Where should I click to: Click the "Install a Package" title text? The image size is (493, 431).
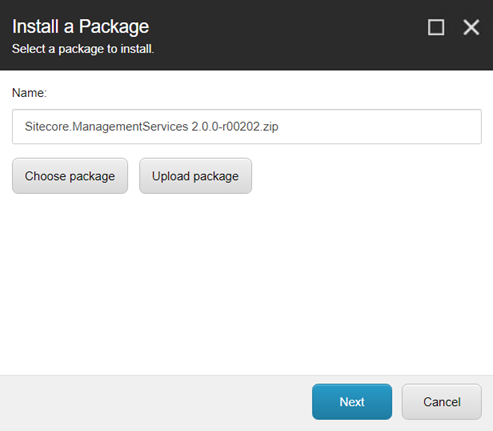[80, 27]
